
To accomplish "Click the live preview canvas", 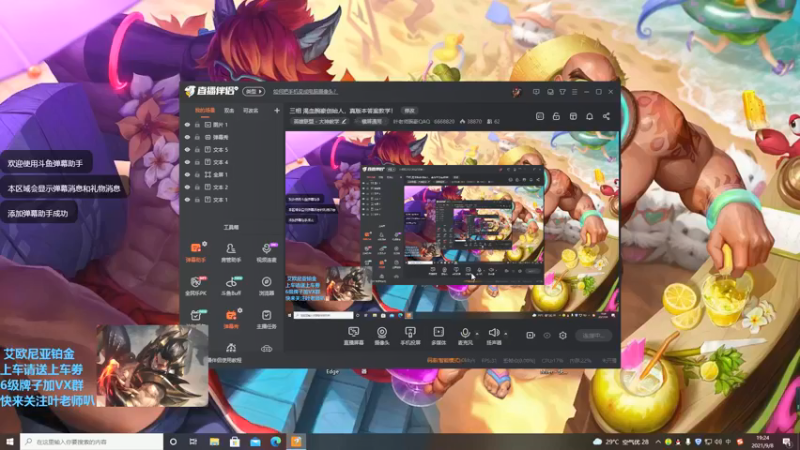I will coord(452,226).
